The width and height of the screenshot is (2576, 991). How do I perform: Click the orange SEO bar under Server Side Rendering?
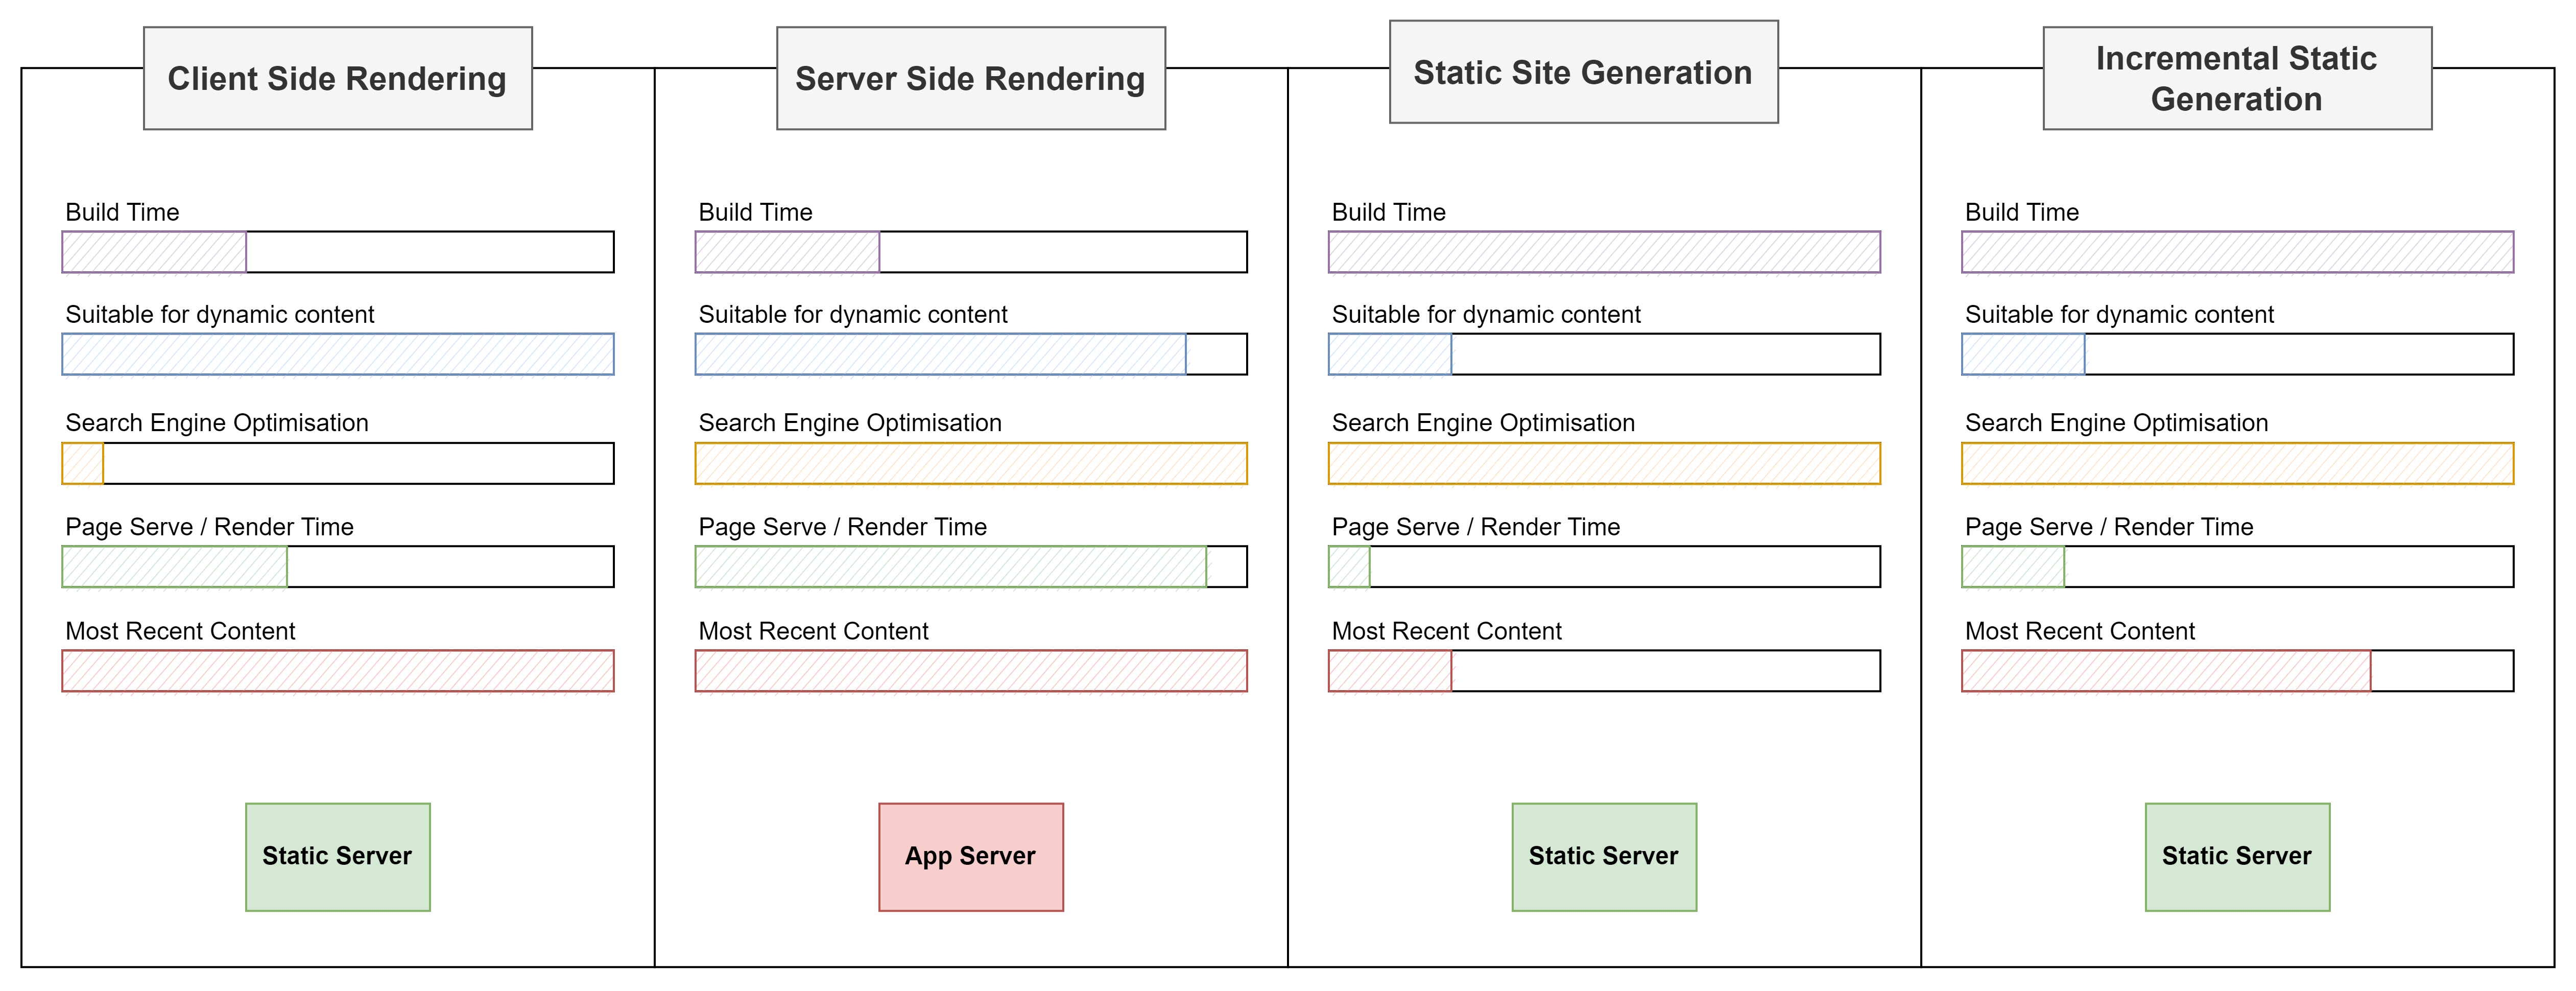(x=971, y=464)
